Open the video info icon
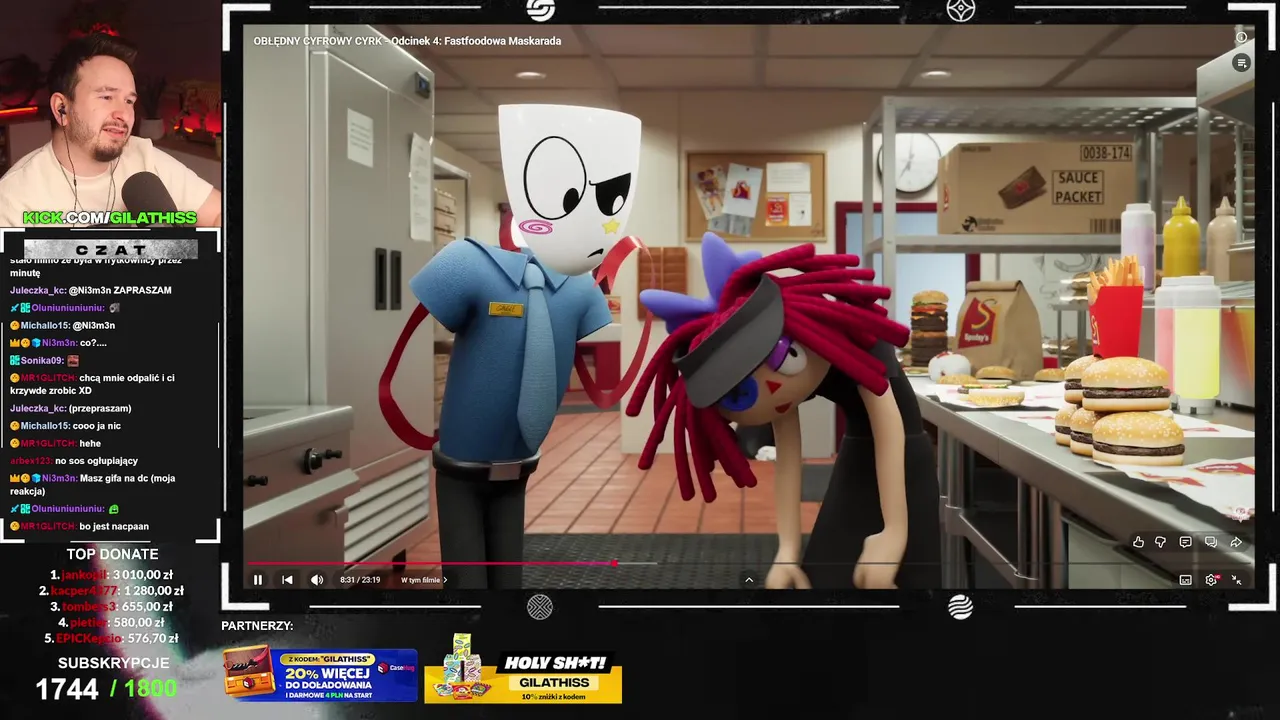 pos(1241,38)
